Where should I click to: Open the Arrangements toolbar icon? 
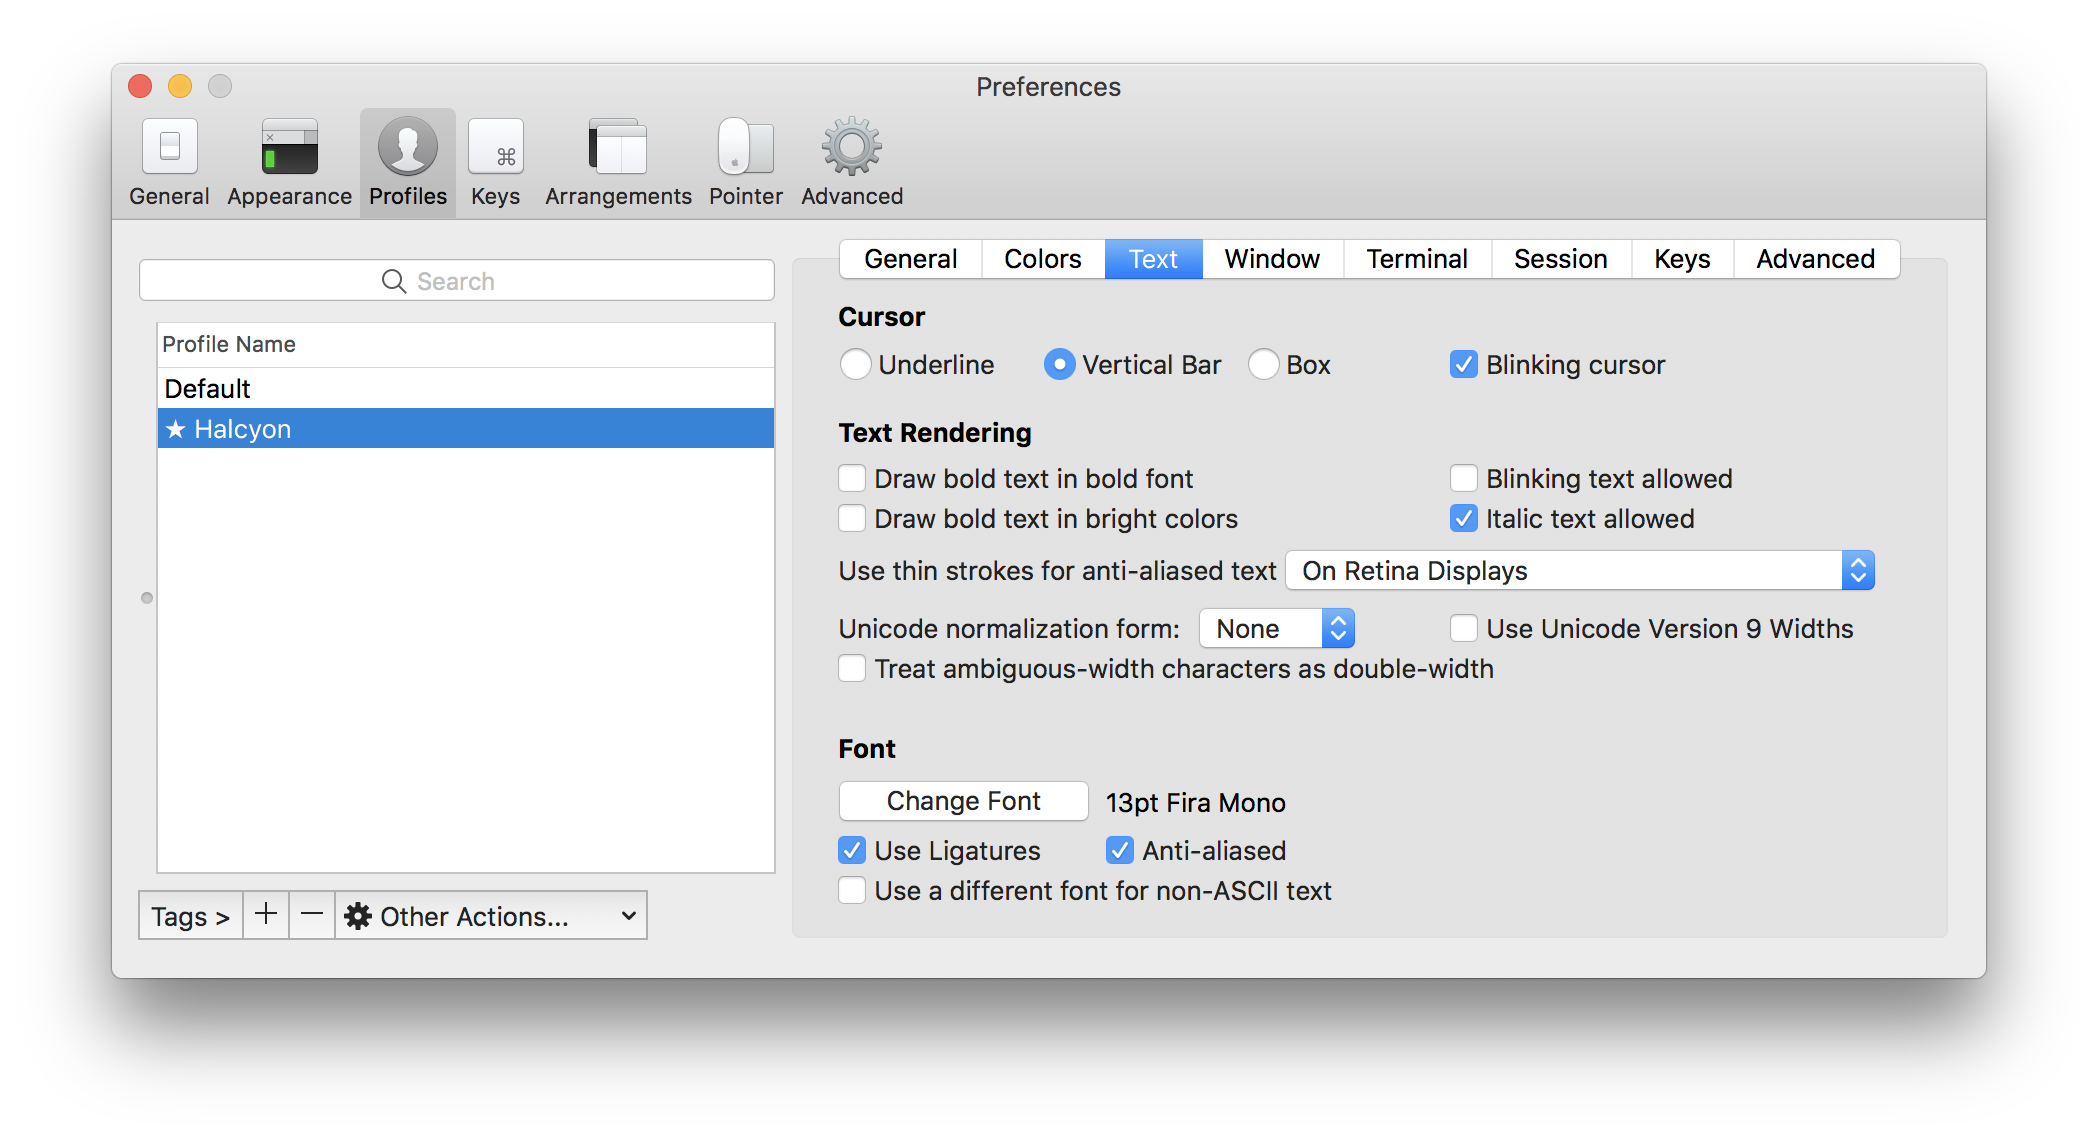(x=618, y=148)
